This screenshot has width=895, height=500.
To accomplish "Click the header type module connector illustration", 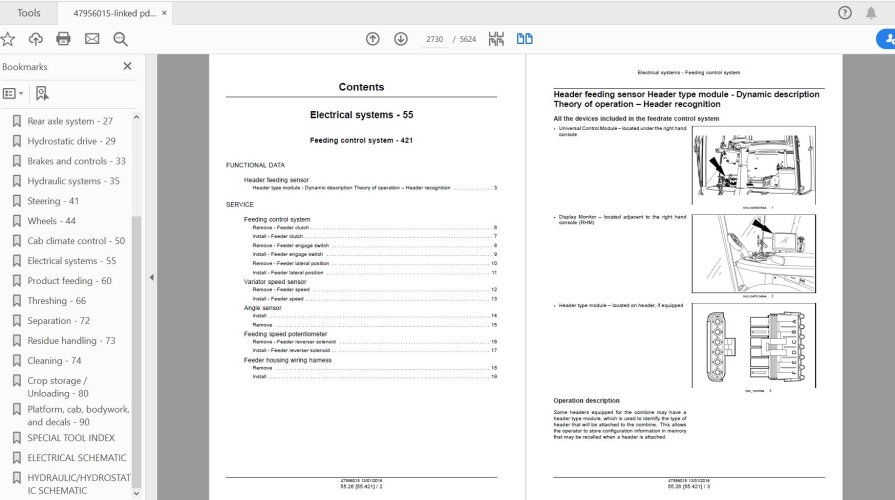I will click(753, 345).
